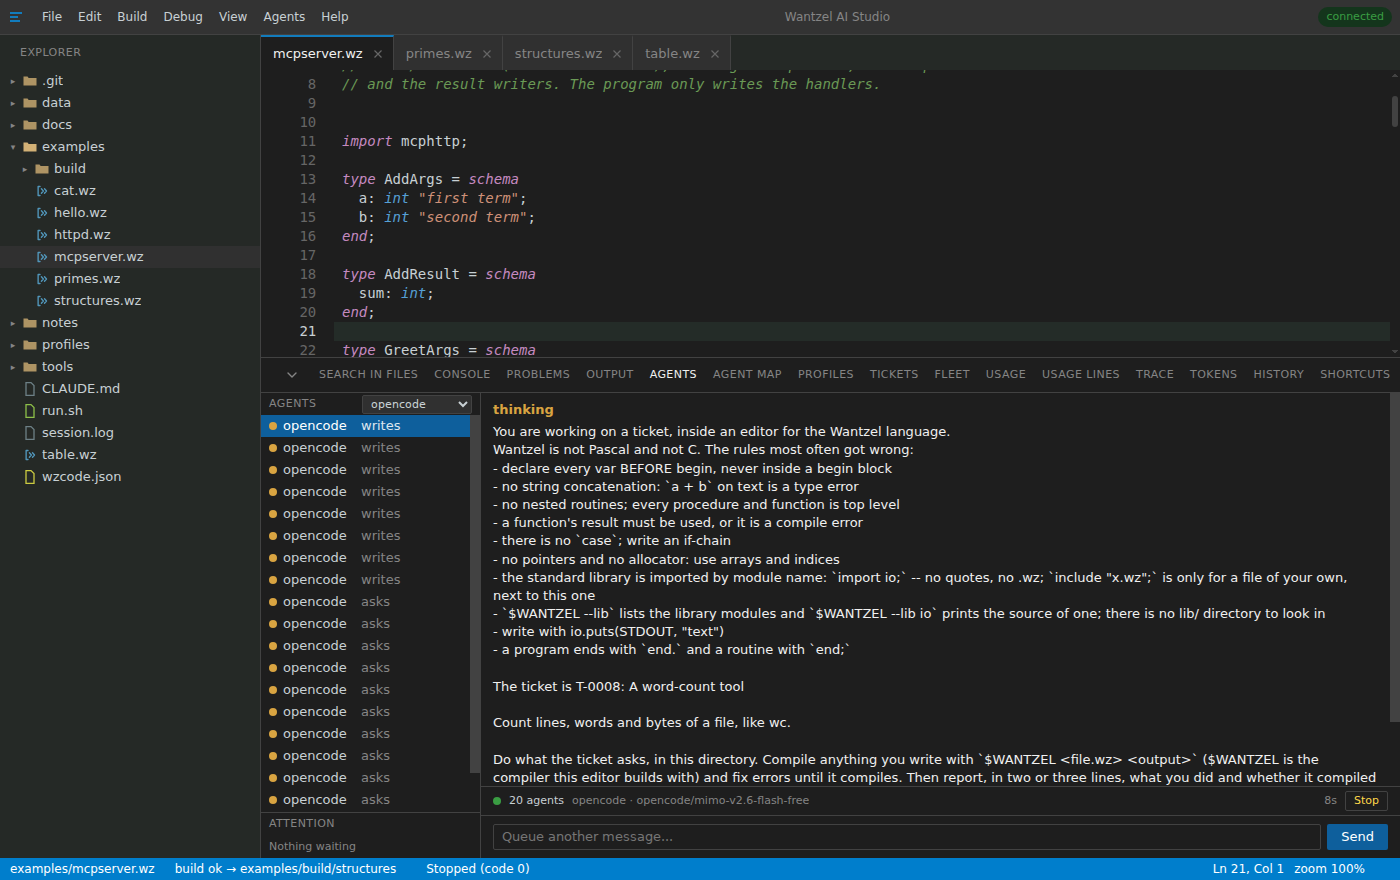Image resolution: width=1400 pixels, height=880 pixels.
Task: Open the Debug menu
Action: click(x=183, y=16)
